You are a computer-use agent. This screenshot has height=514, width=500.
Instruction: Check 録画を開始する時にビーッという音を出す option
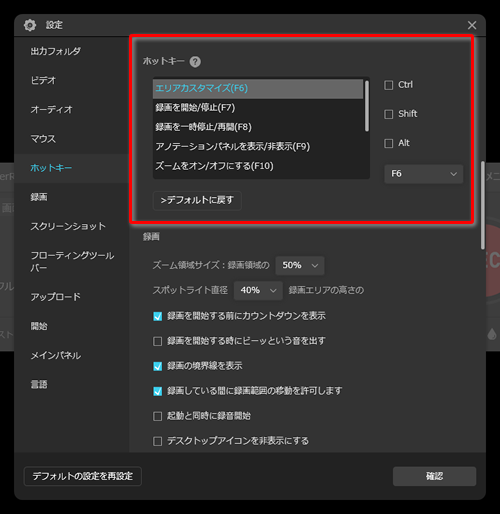tap(158, 341)
